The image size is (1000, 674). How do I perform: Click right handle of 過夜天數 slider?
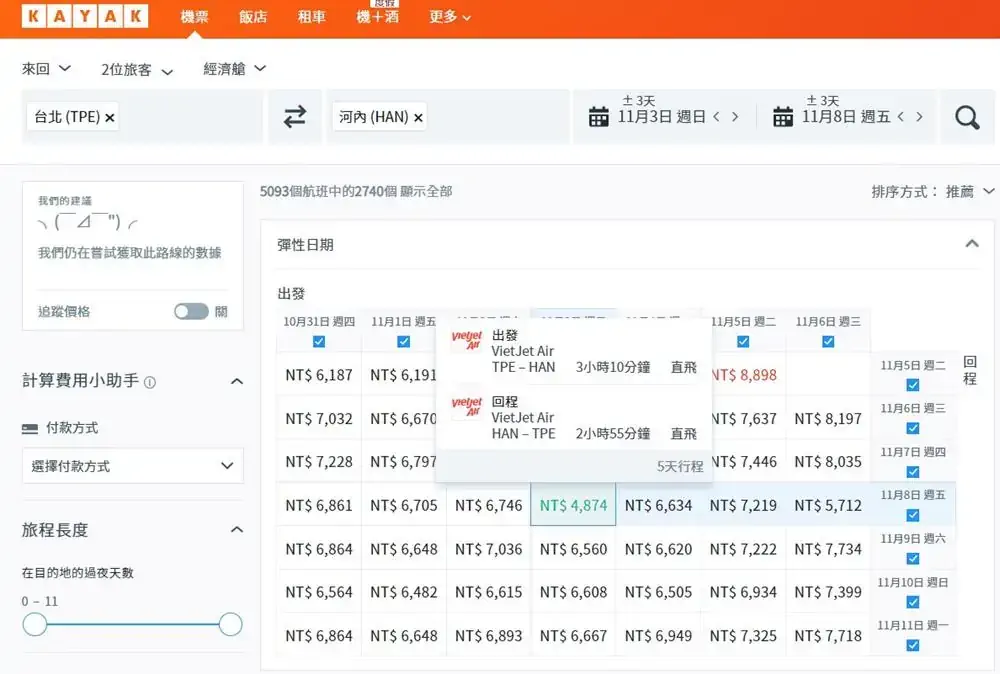click(x=230, y=625)
